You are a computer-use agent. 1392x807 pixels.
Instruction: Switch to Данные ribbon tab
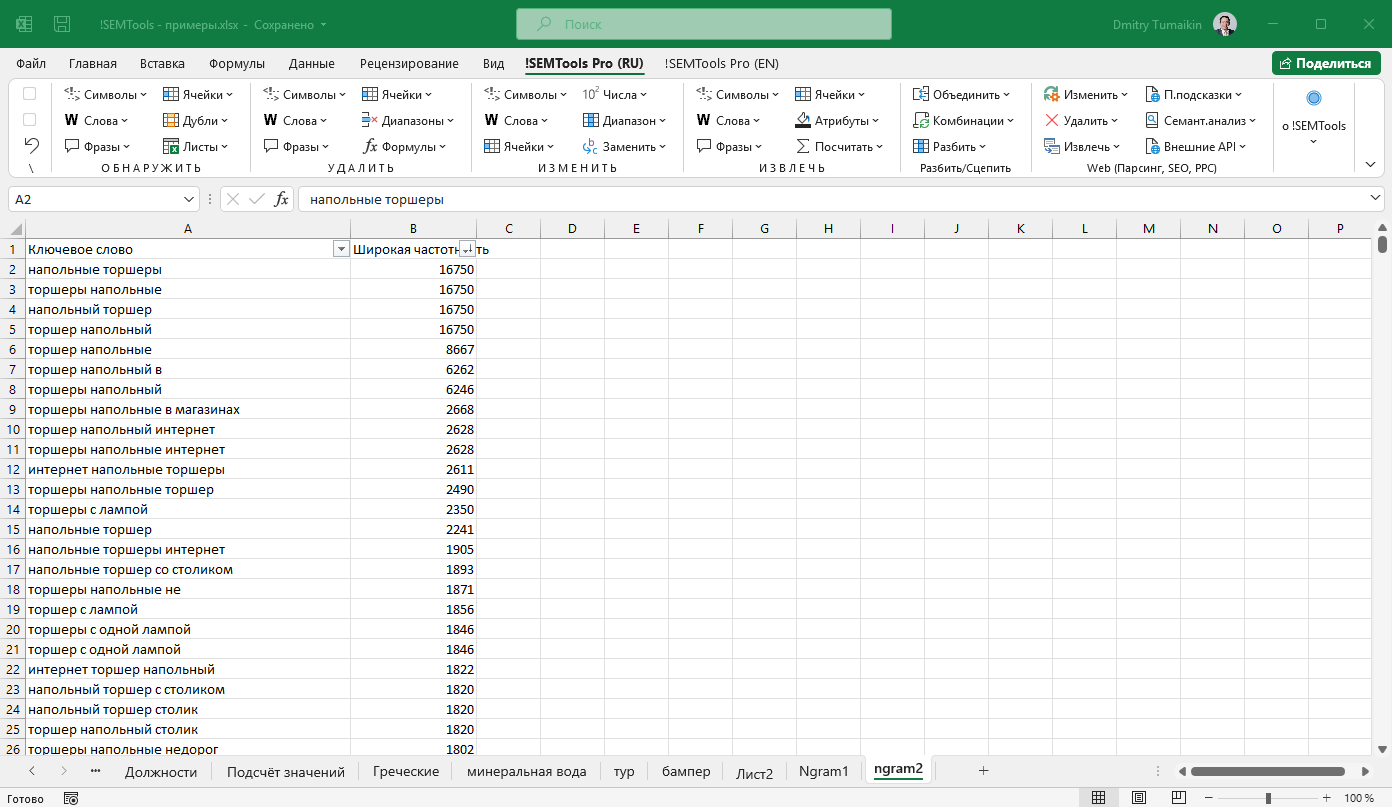pos(312,63)
